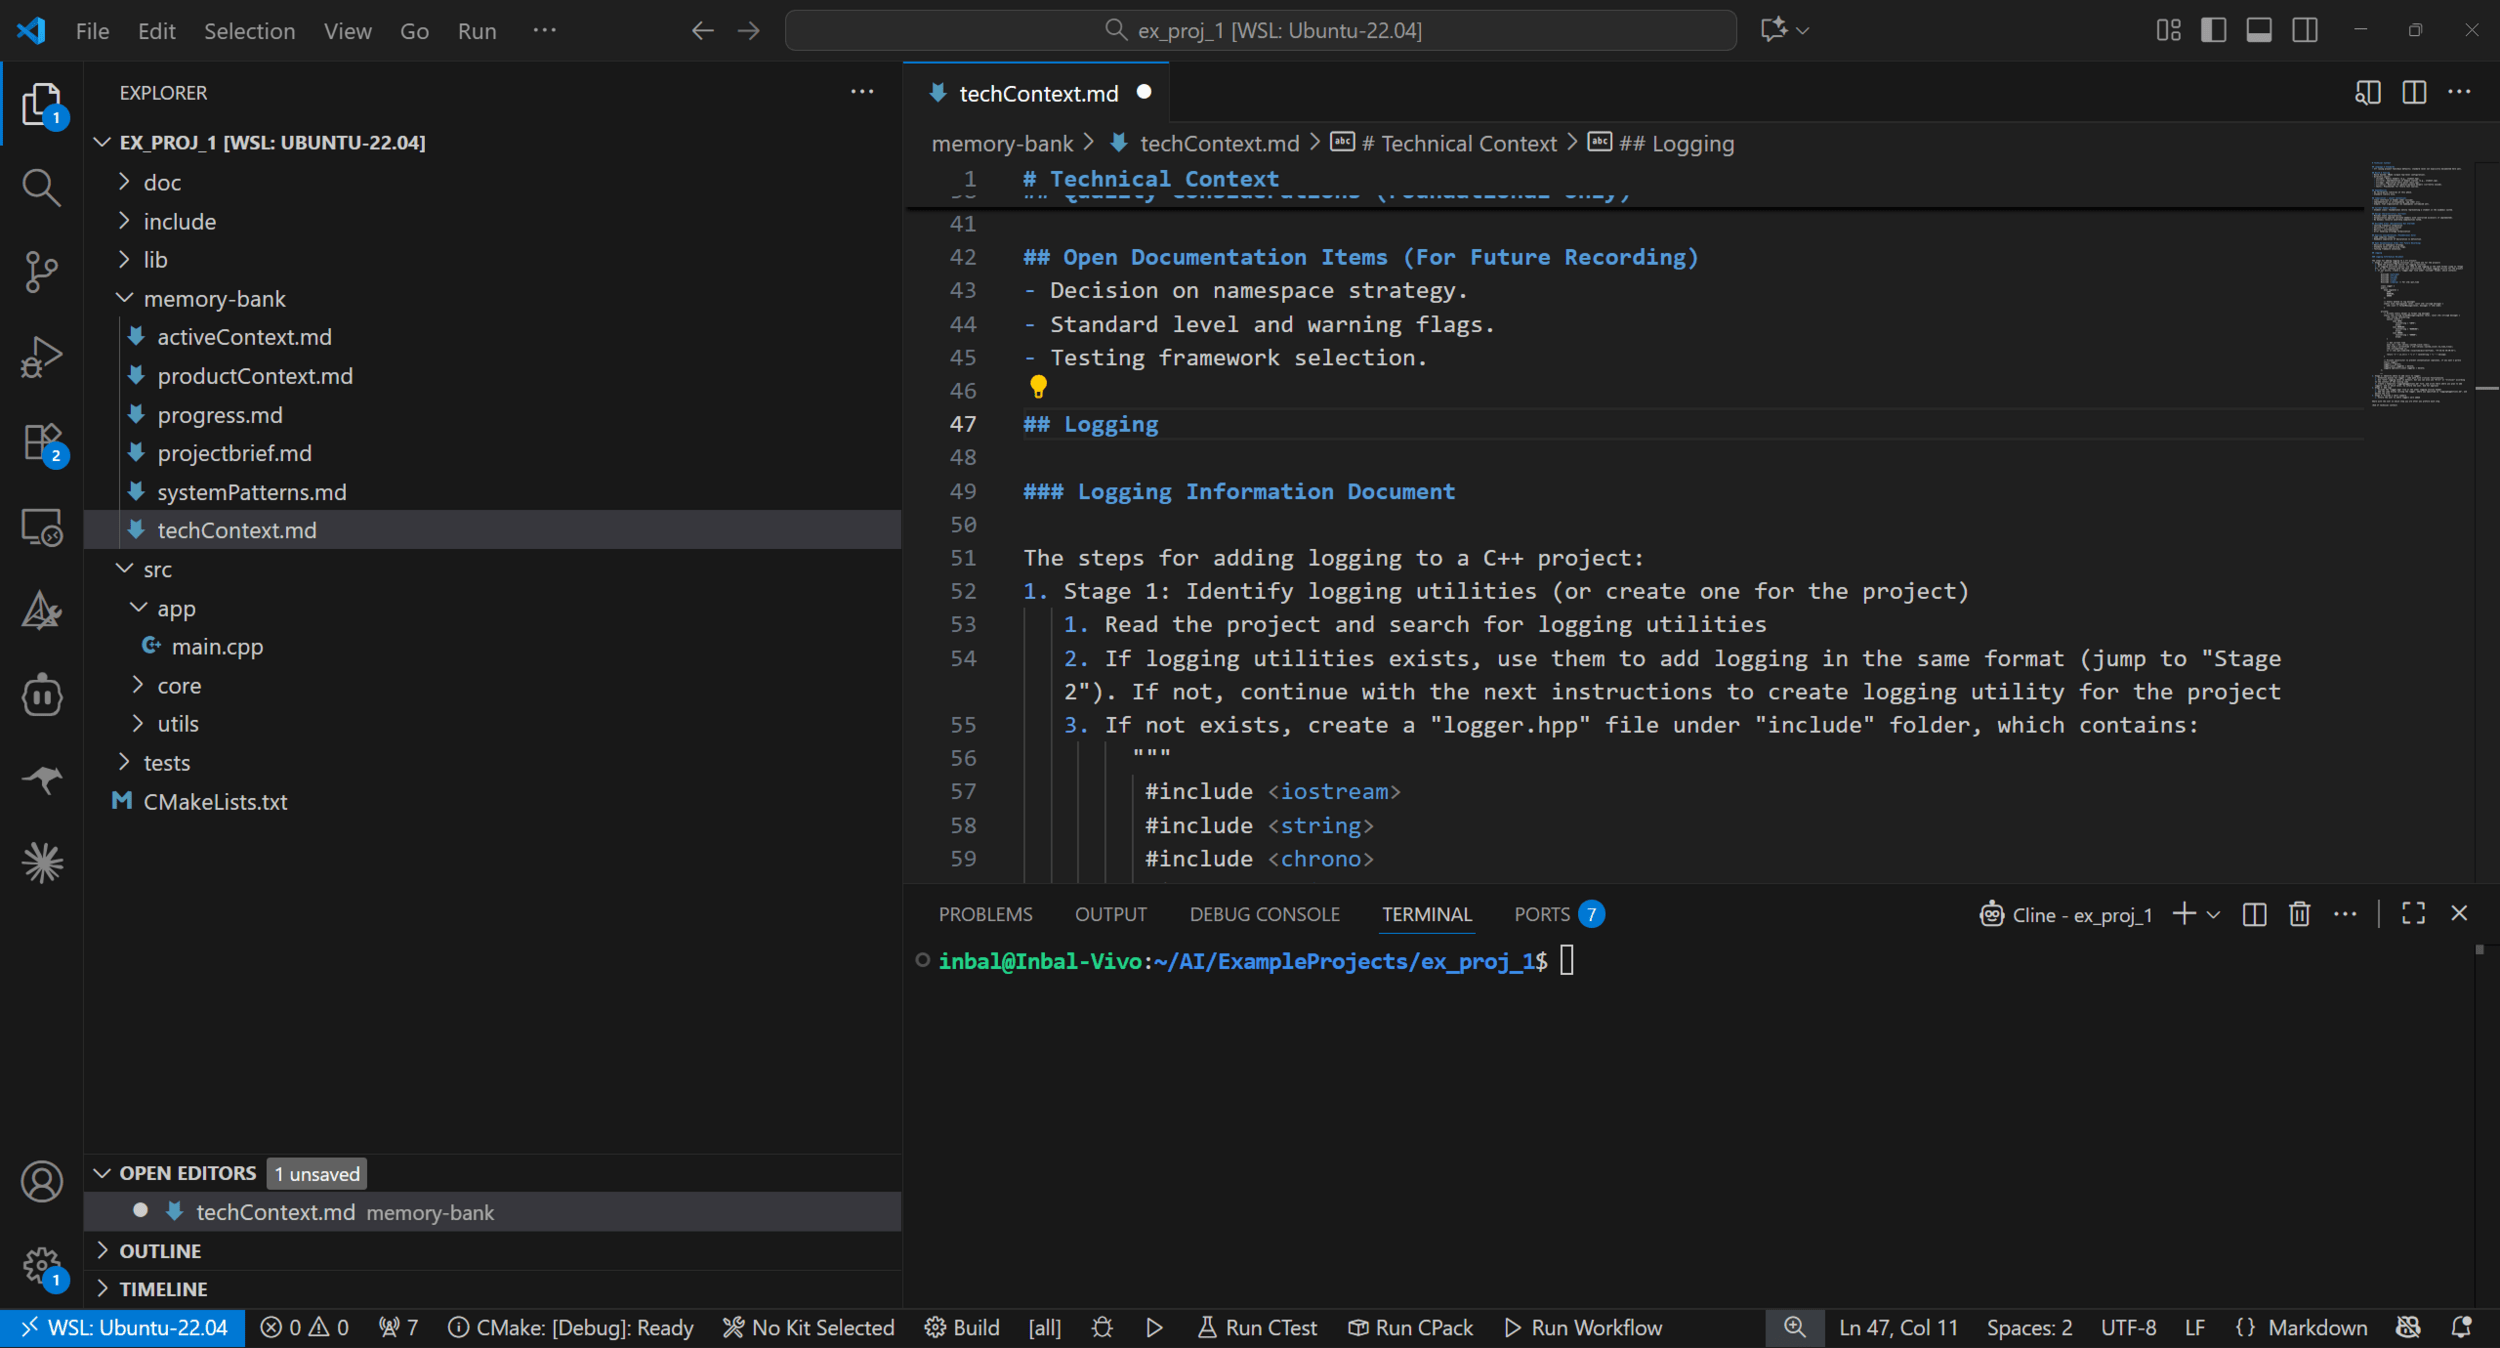Open Remote Explorer view
The height and width of the screenshot is (1348, 2500).
(x=41, y=527)
